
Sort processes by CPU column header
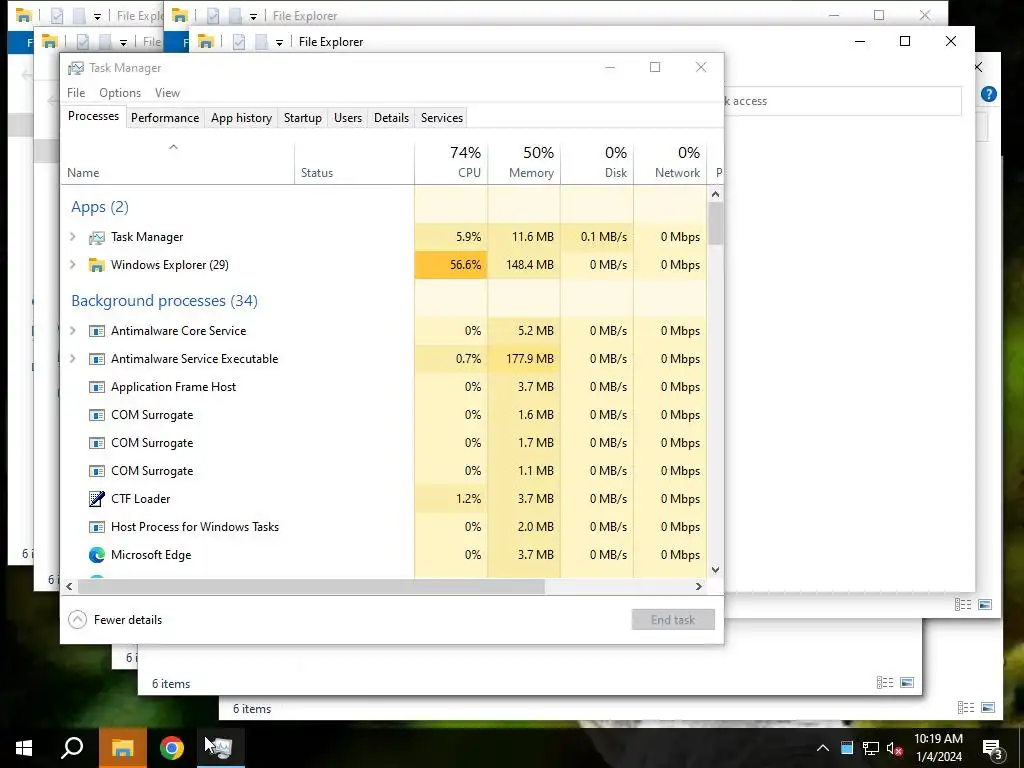click(451, 162)
